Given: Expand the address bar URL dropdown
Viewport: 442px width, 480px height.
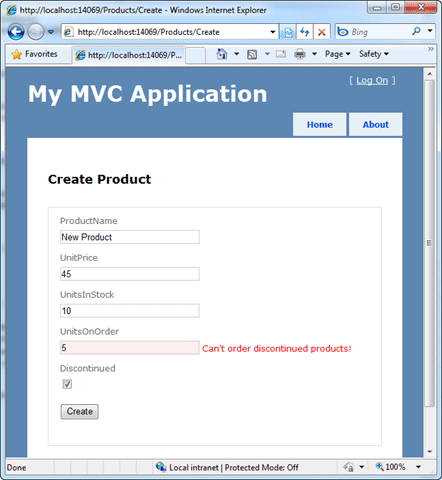Looking at the screenshot, I should tap(273, 32).
